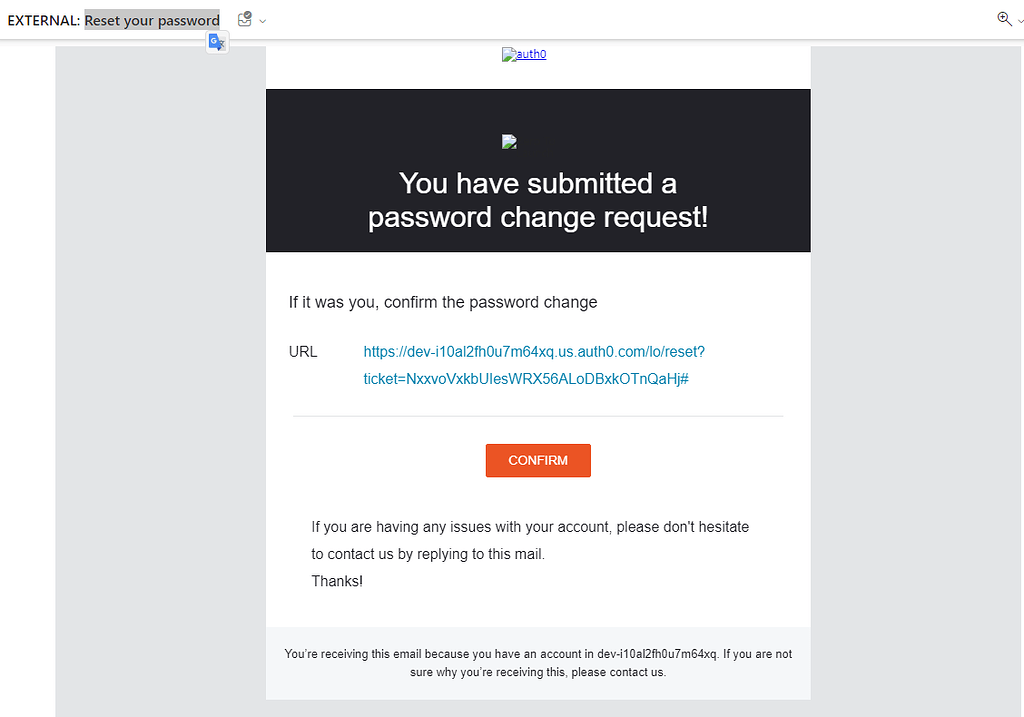The width and height of the screenshot is (1024, 717).
Task: Click the 'You have submitted a' heading line
Action: [537, 184]
